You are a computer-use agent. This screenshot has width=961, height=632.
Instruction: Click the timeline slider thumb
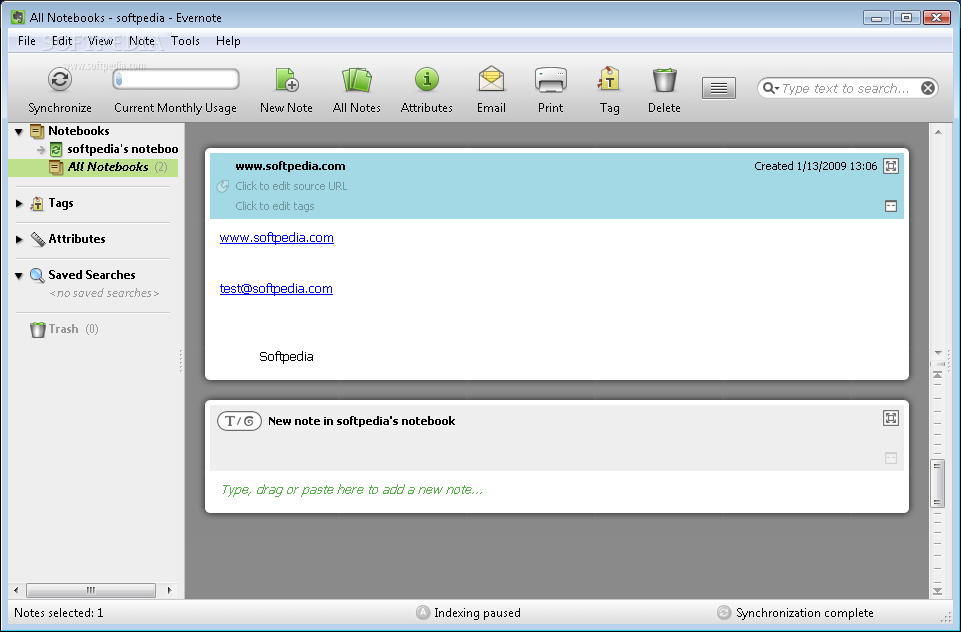pyautogui.click(x=938, y=484)
